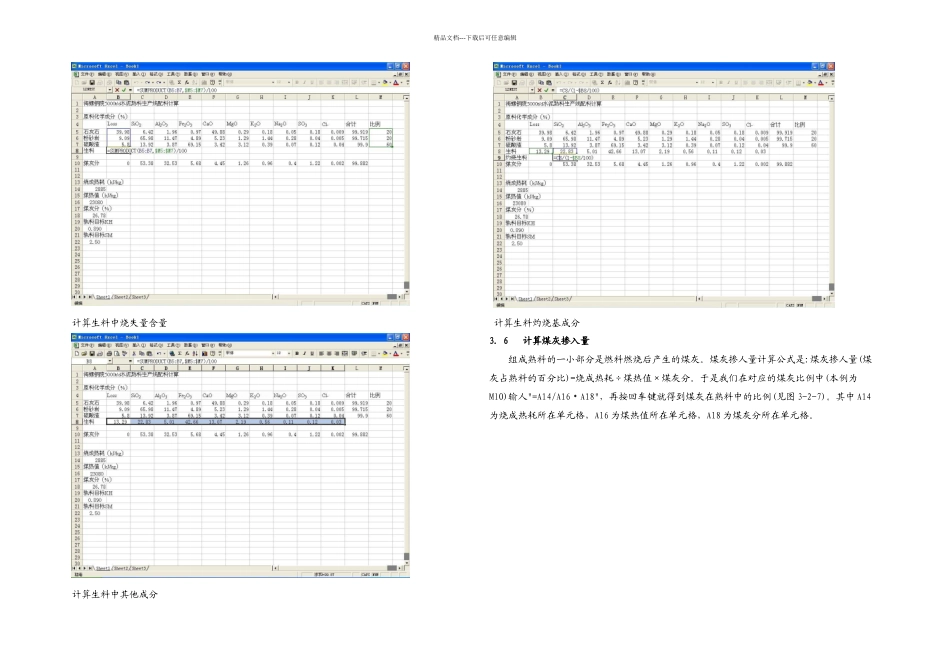Toggle Underline in lower-left Excel window
The image size is (950, 672).
pos(312,353)
